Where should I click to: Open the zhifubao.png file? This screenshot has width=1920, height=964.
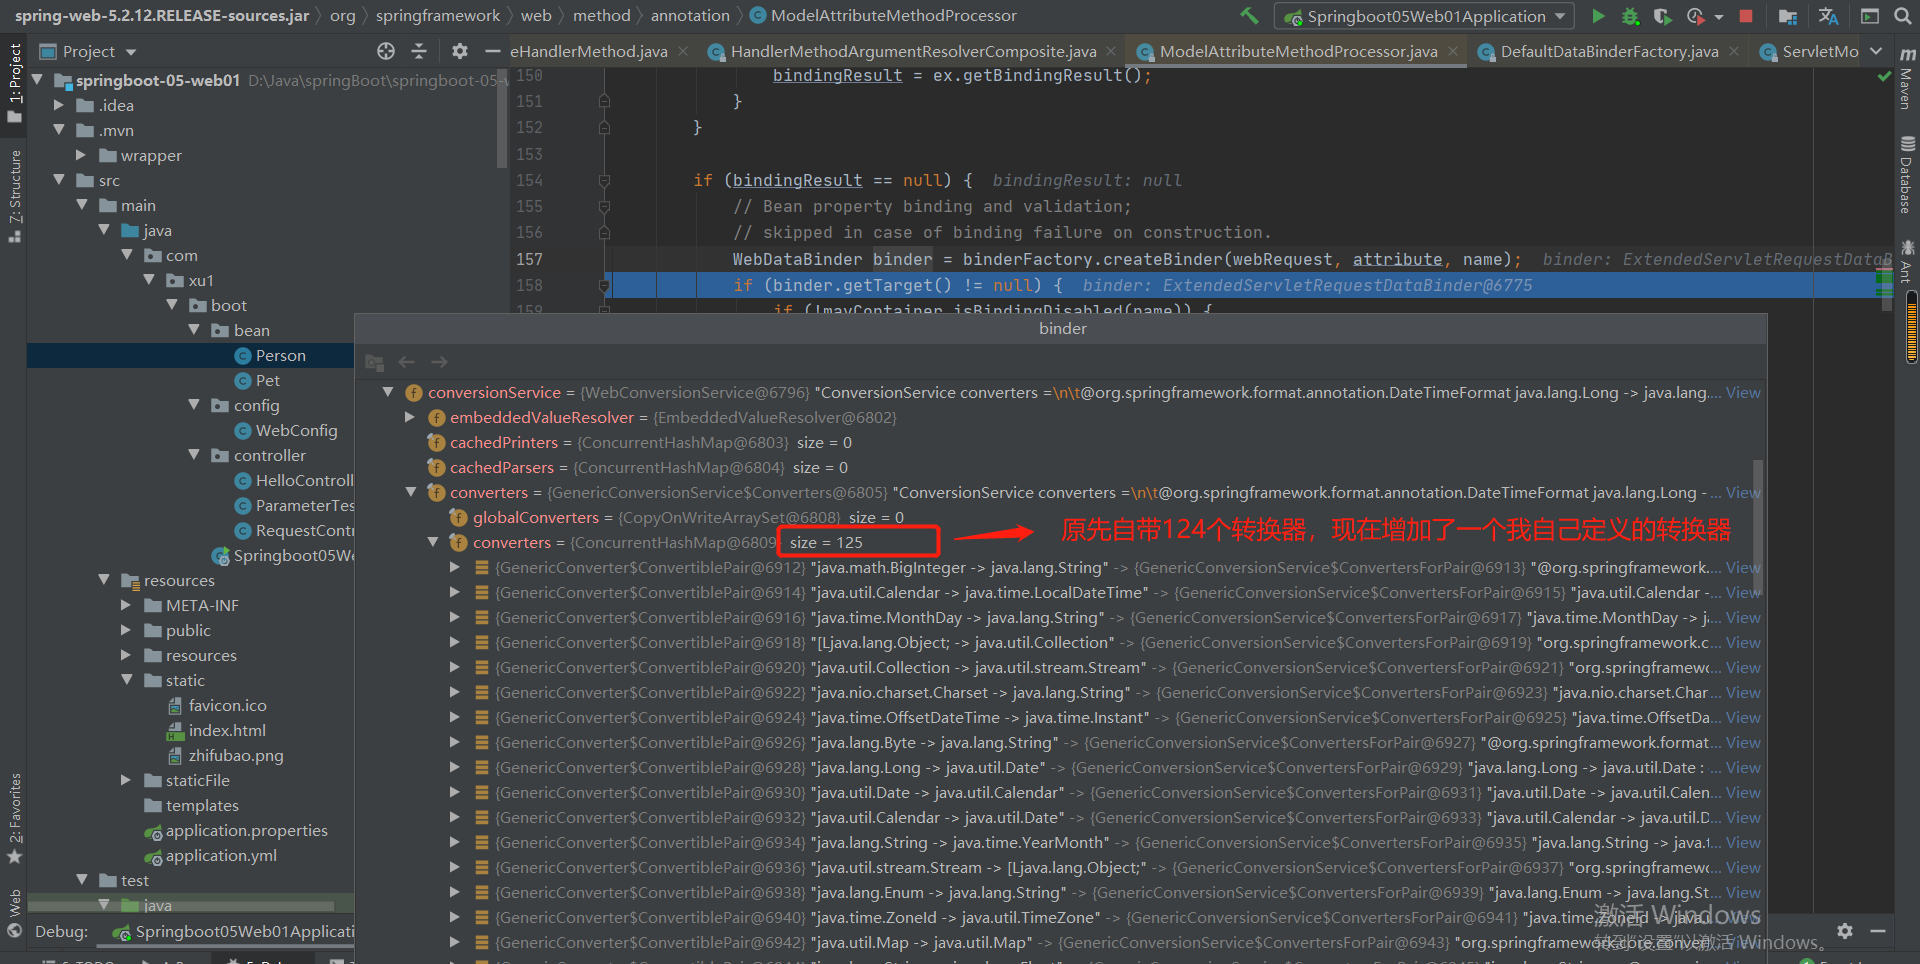click(225, 755)
